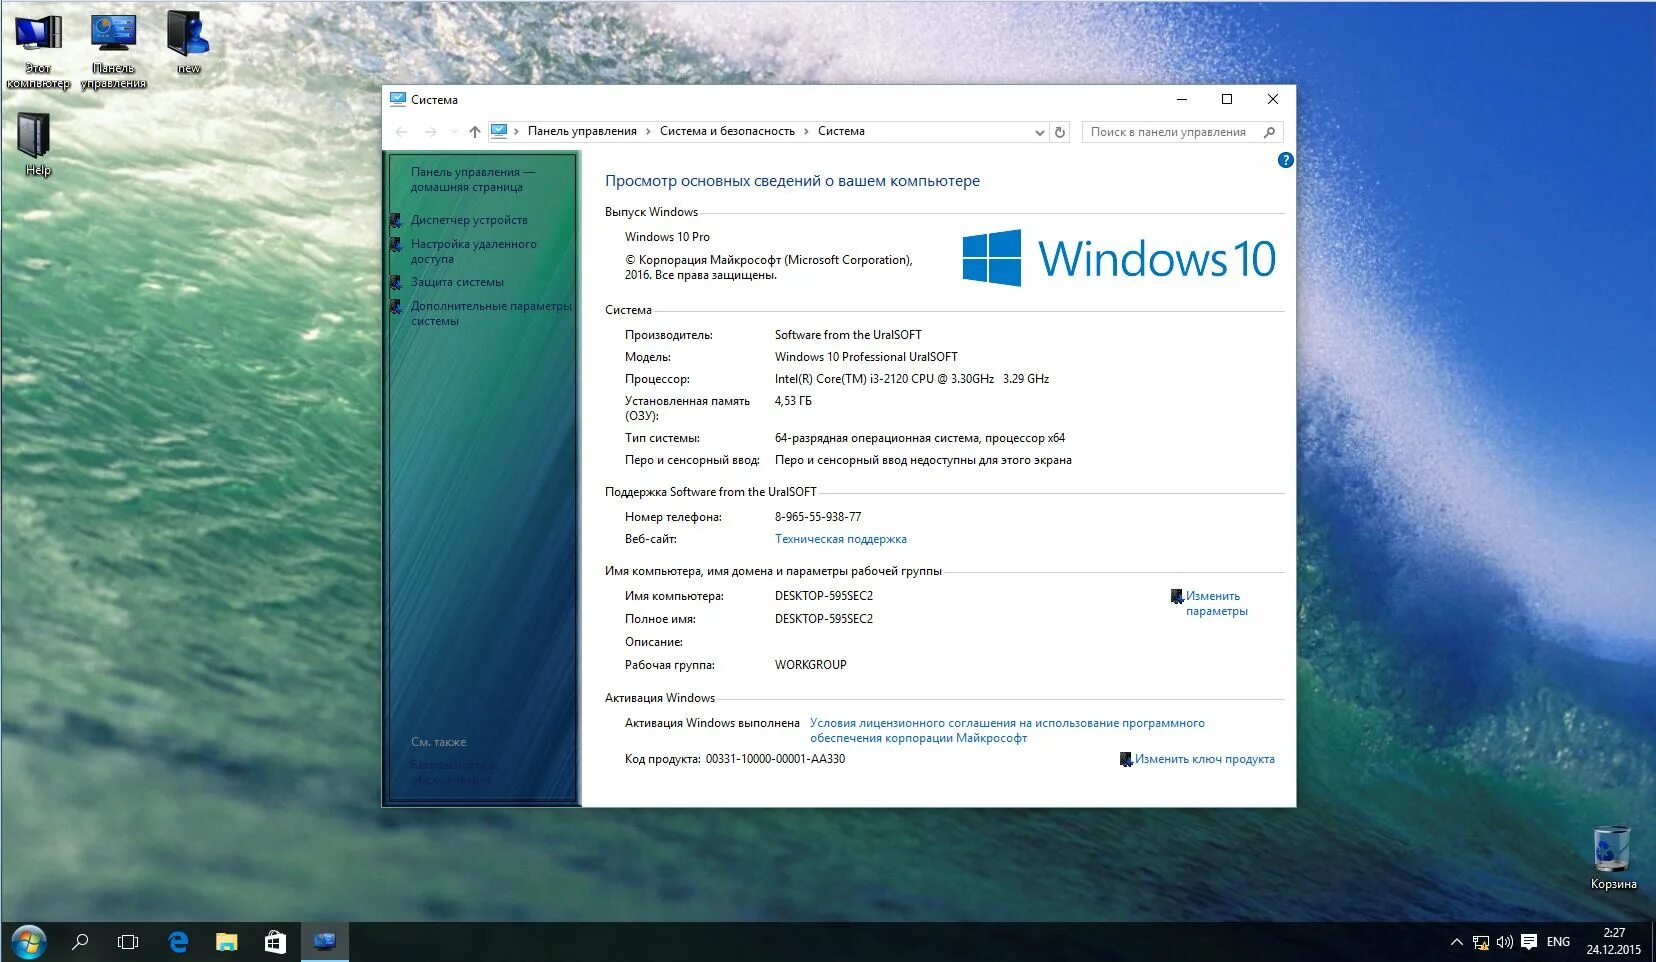The width and height of the screenshot is (1656, 962).
Task: Launch Microsoft Edge from the taskbar
Action: pyautogui.click(x=178, y=942)
